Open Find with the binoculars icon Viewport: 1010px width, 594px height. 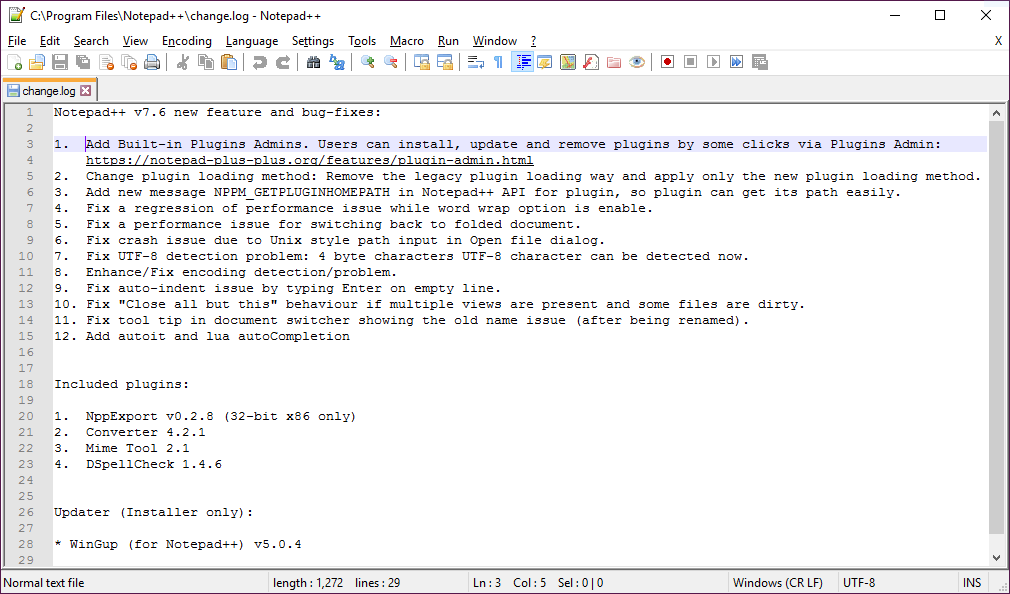click(x=314, y=62)
